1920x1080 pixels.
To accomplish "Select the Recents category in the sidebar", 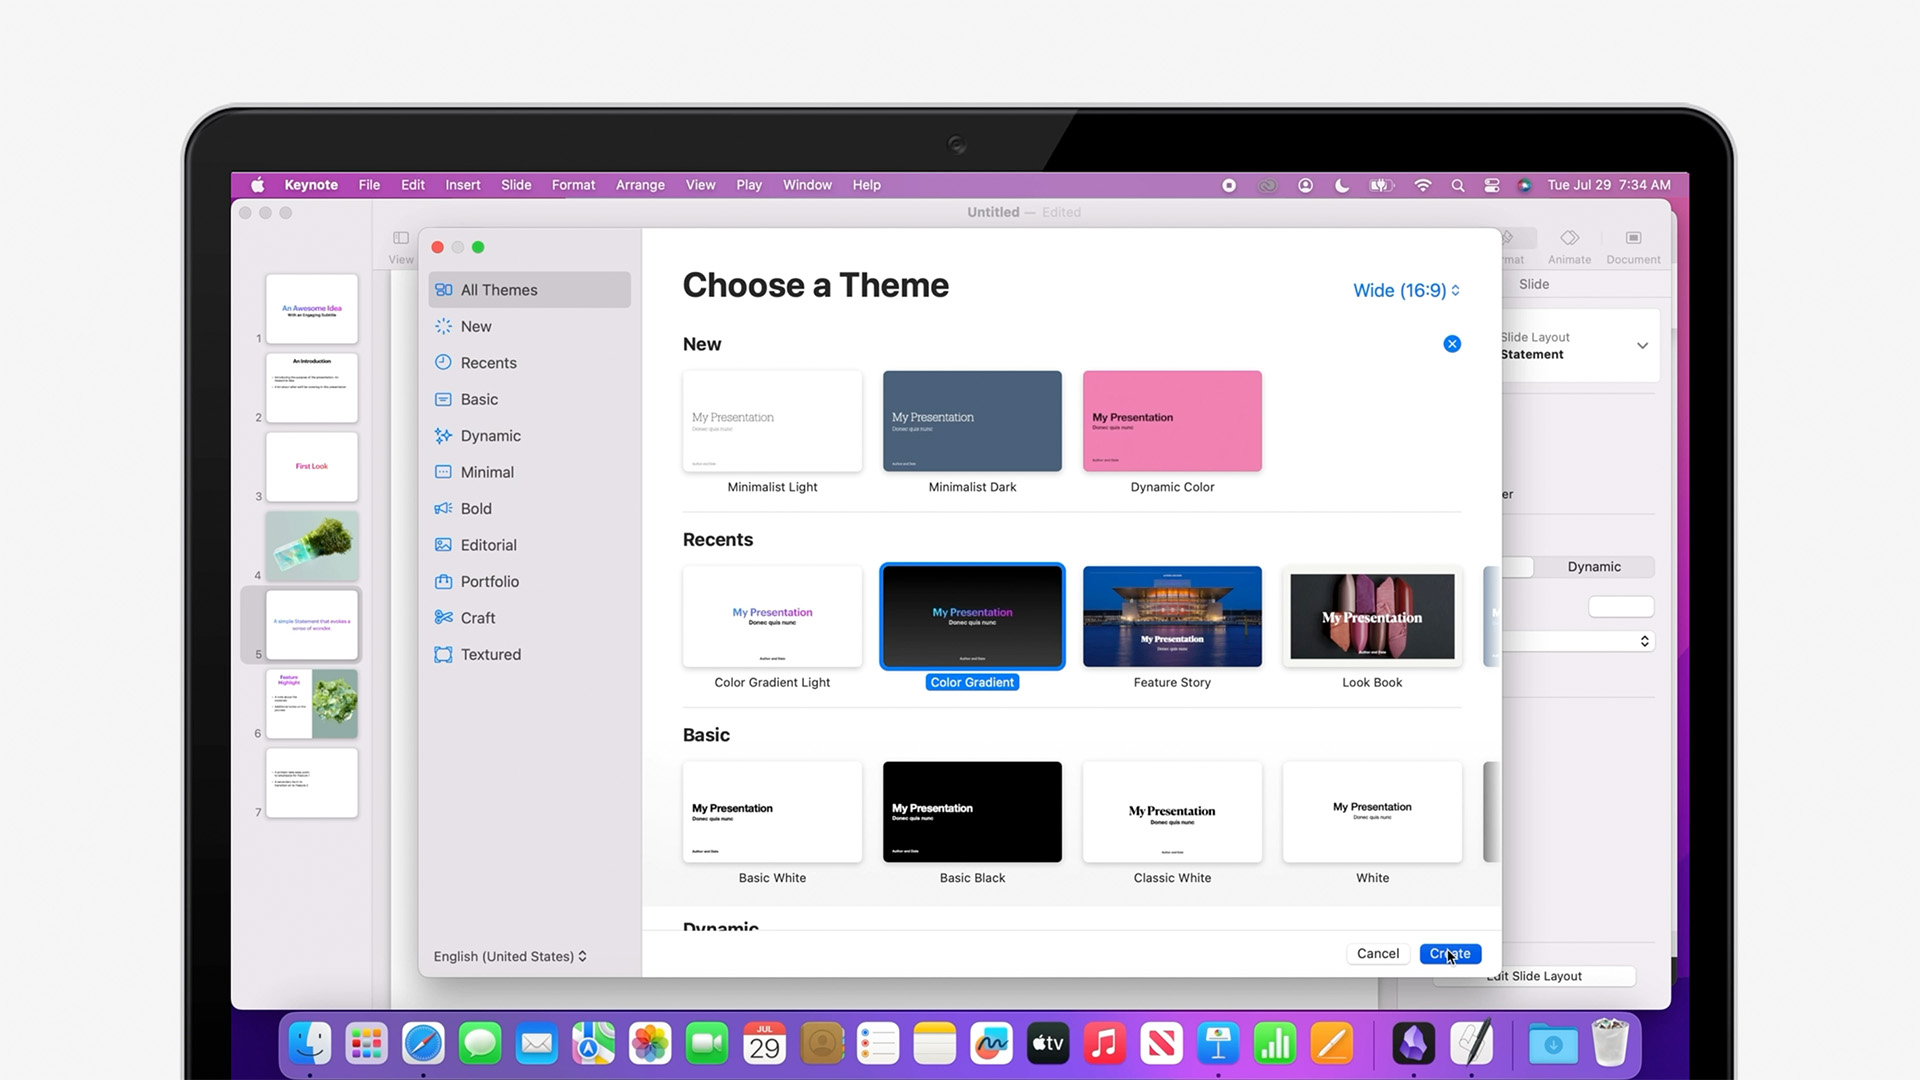I will click(488, 362).
